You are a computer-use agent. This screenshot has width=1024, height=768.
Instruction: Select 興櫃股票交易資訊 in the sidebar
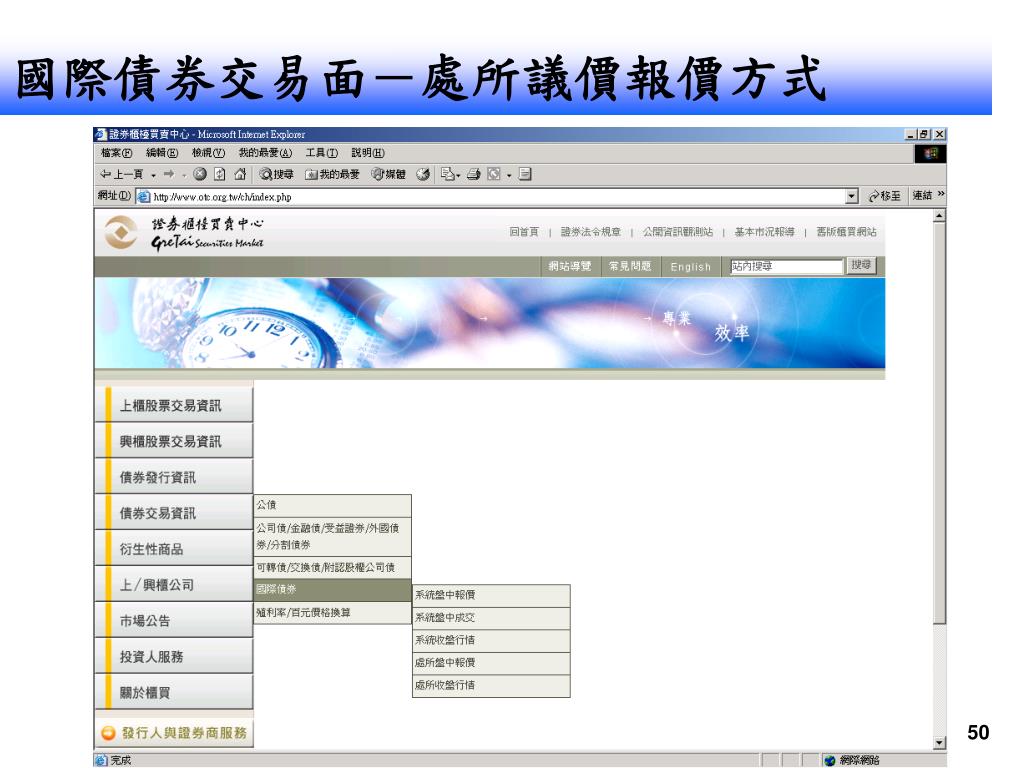point(174,441)
